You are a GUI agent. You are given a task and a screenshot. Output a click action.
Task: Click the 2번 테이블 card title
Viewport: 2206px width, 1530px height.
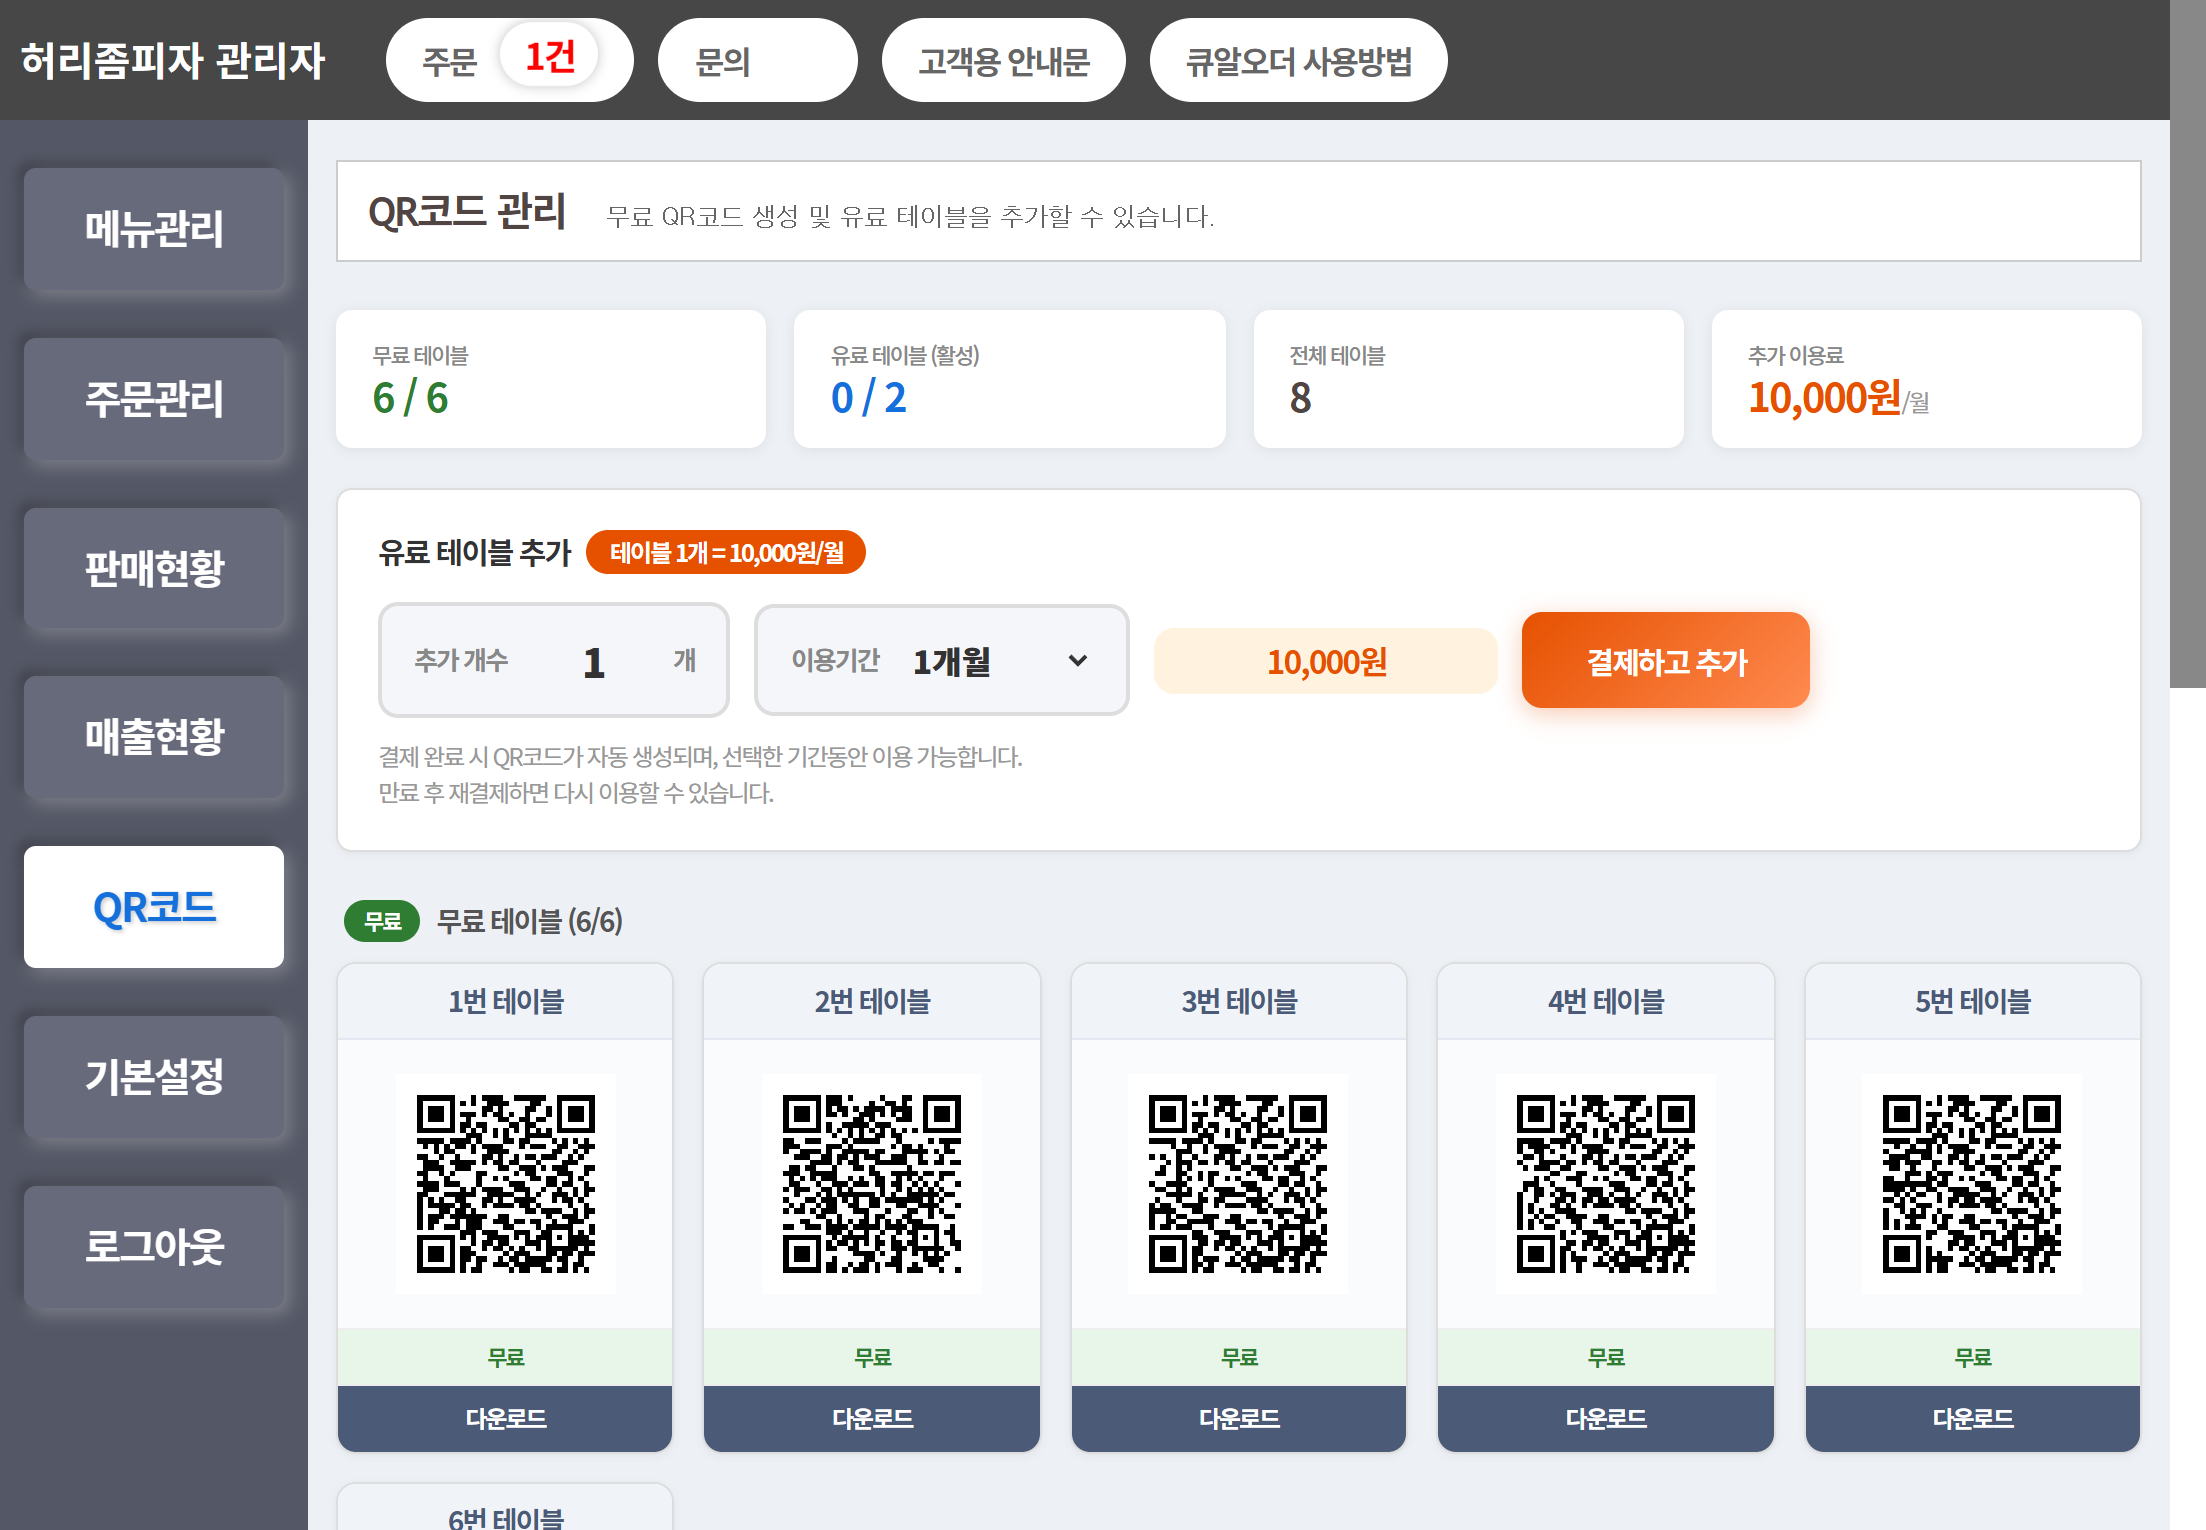[x=872, y=1001]
